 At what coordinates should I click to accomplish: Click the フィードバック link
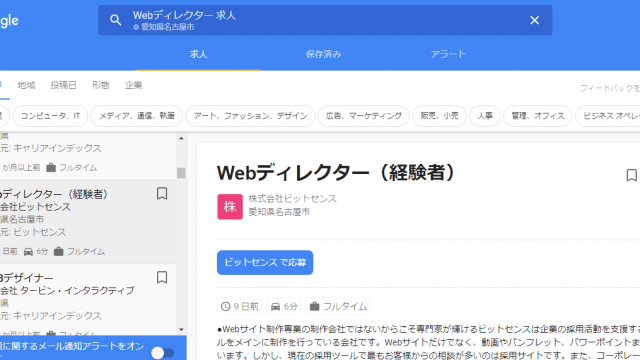[x=610, y=88]
